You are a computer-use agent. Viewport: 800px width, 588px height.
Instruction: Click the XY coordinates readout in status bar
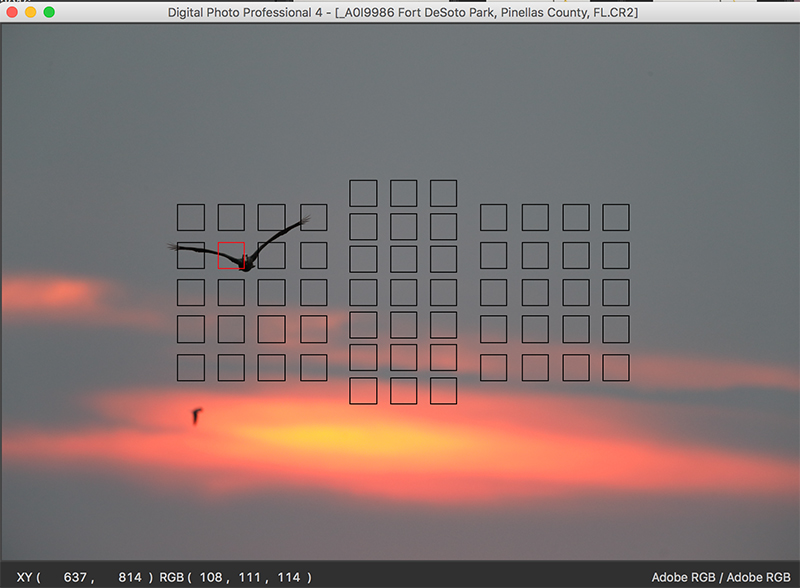tap(85, 577)
